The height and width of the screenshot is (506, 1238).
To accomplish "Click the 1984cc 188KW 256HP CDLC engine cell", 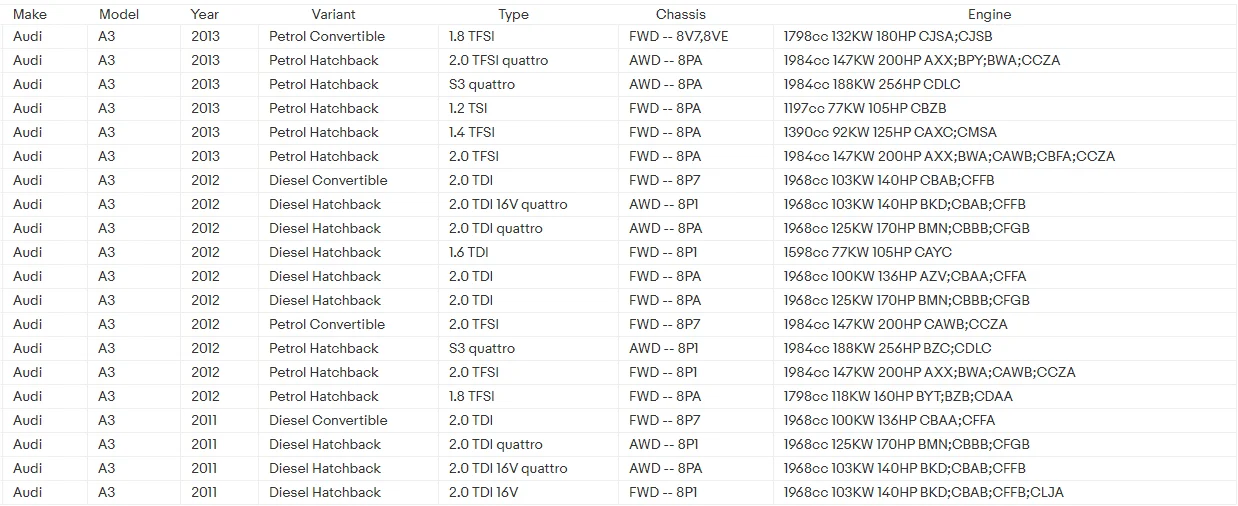I will coord(1005,85).
